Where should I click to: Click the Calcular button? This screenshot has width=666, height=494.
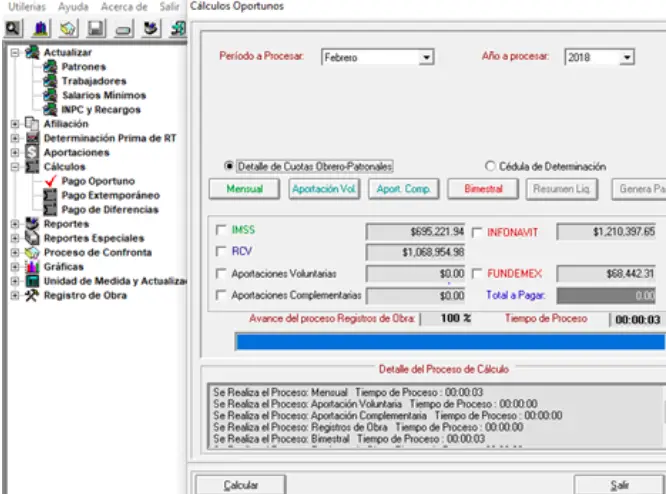click(240, 485)
